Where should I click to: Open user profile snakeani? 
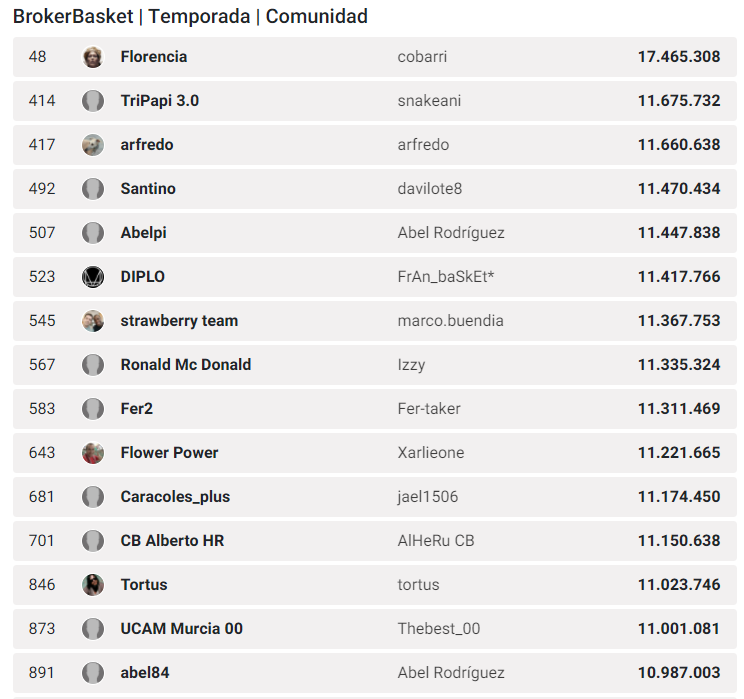point(429,101)
